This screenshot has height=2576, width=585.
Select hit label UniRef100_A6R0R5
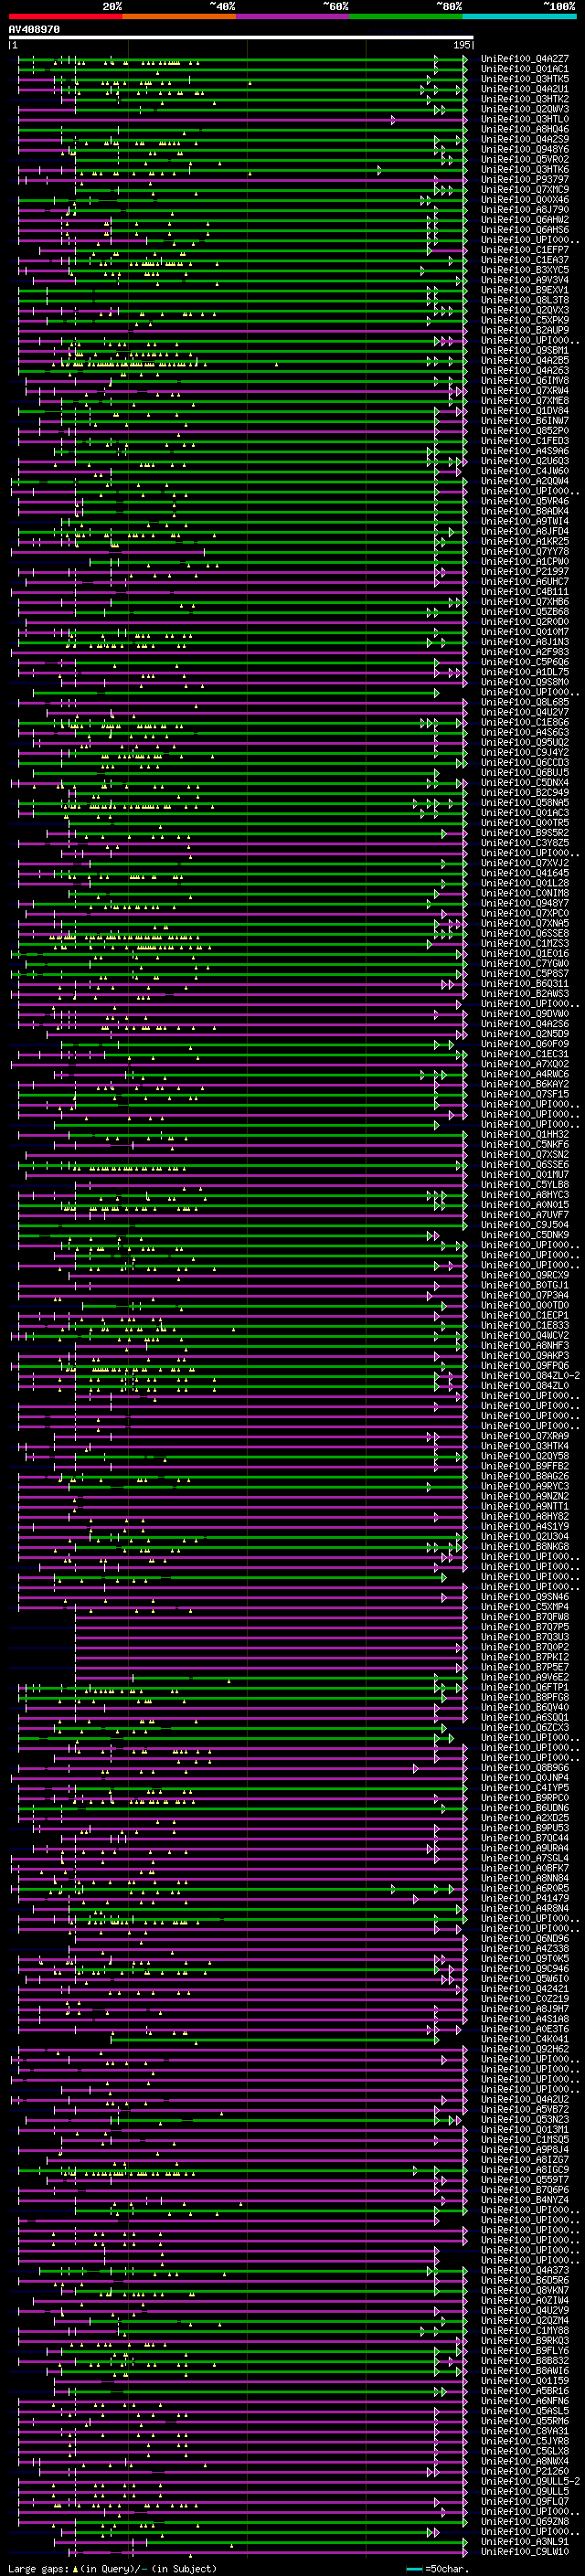(x=525, y=1888)
